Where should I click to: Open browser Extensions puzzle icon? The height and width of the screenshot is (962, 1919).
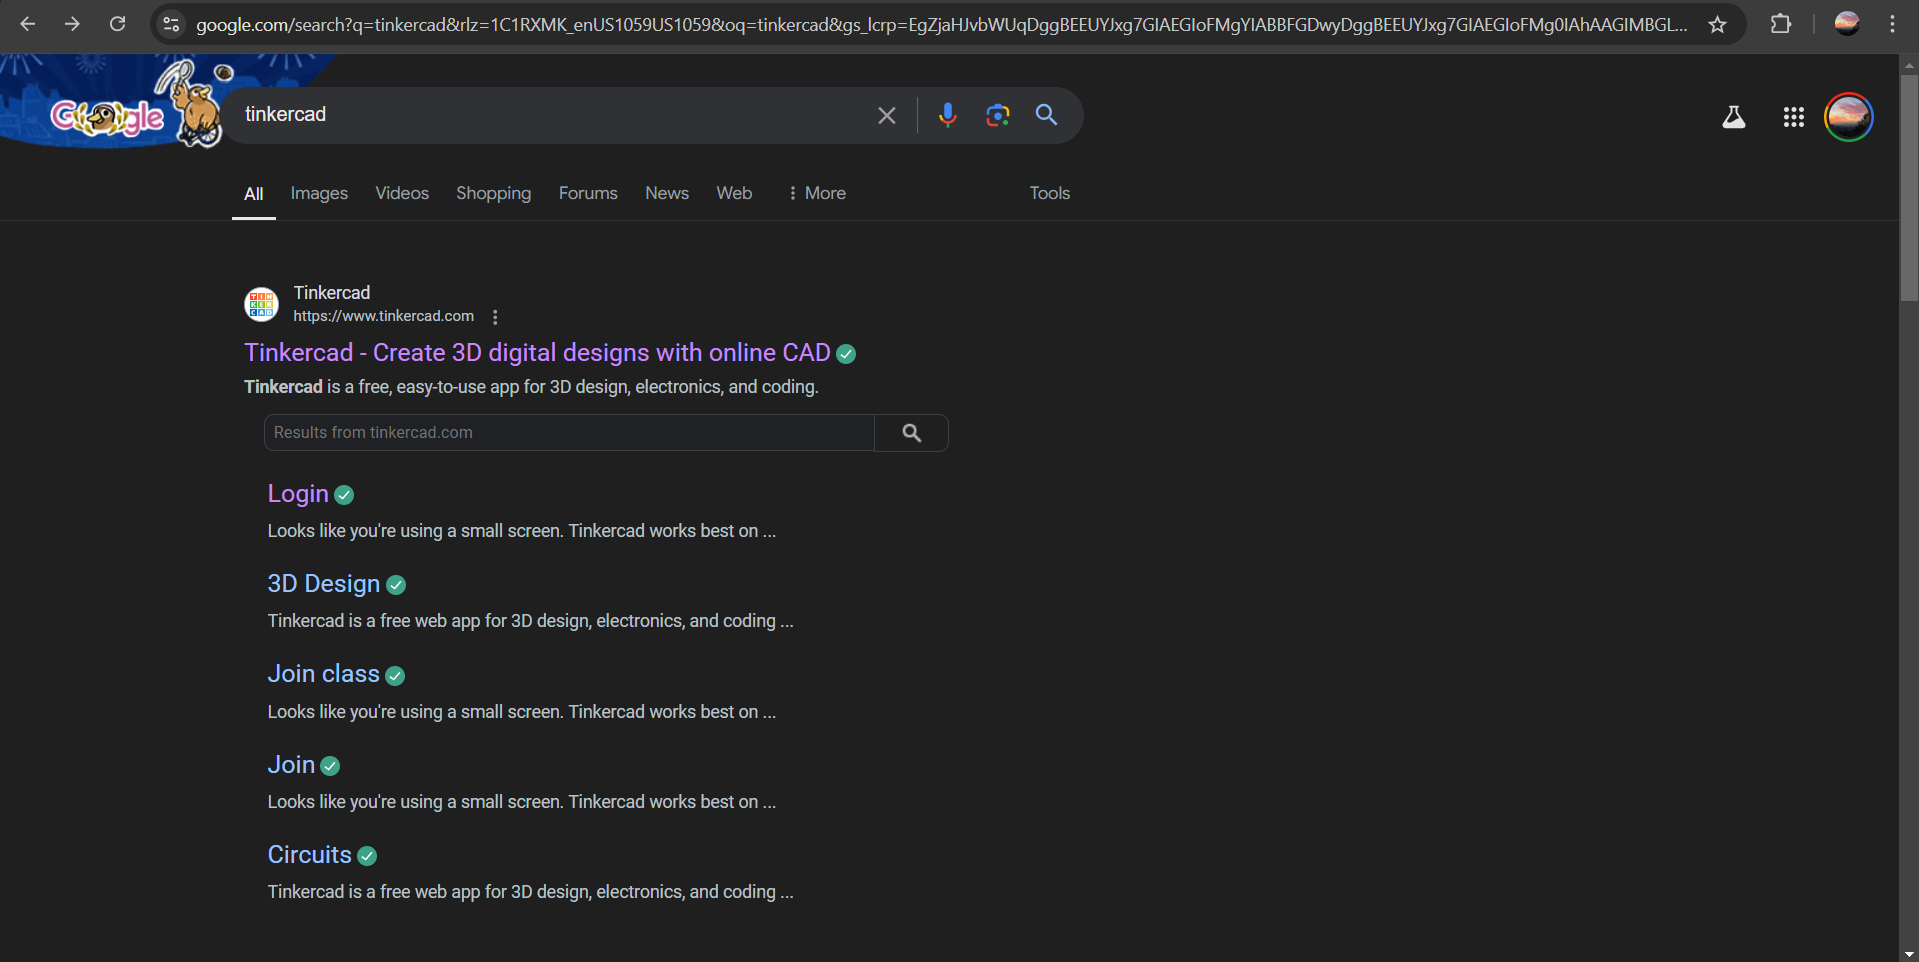pos(1780,24)
